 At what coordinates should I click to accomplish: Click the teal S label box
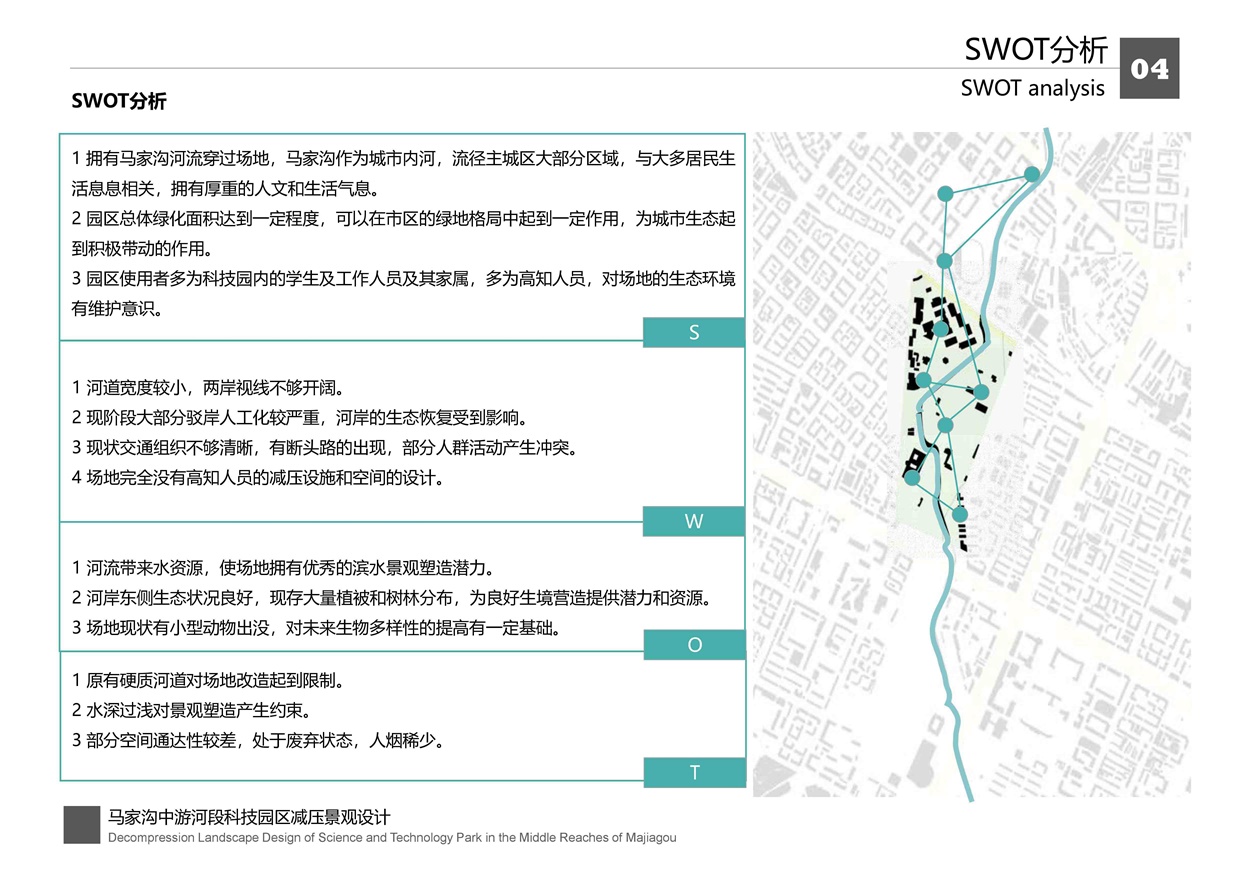(694, 333)
